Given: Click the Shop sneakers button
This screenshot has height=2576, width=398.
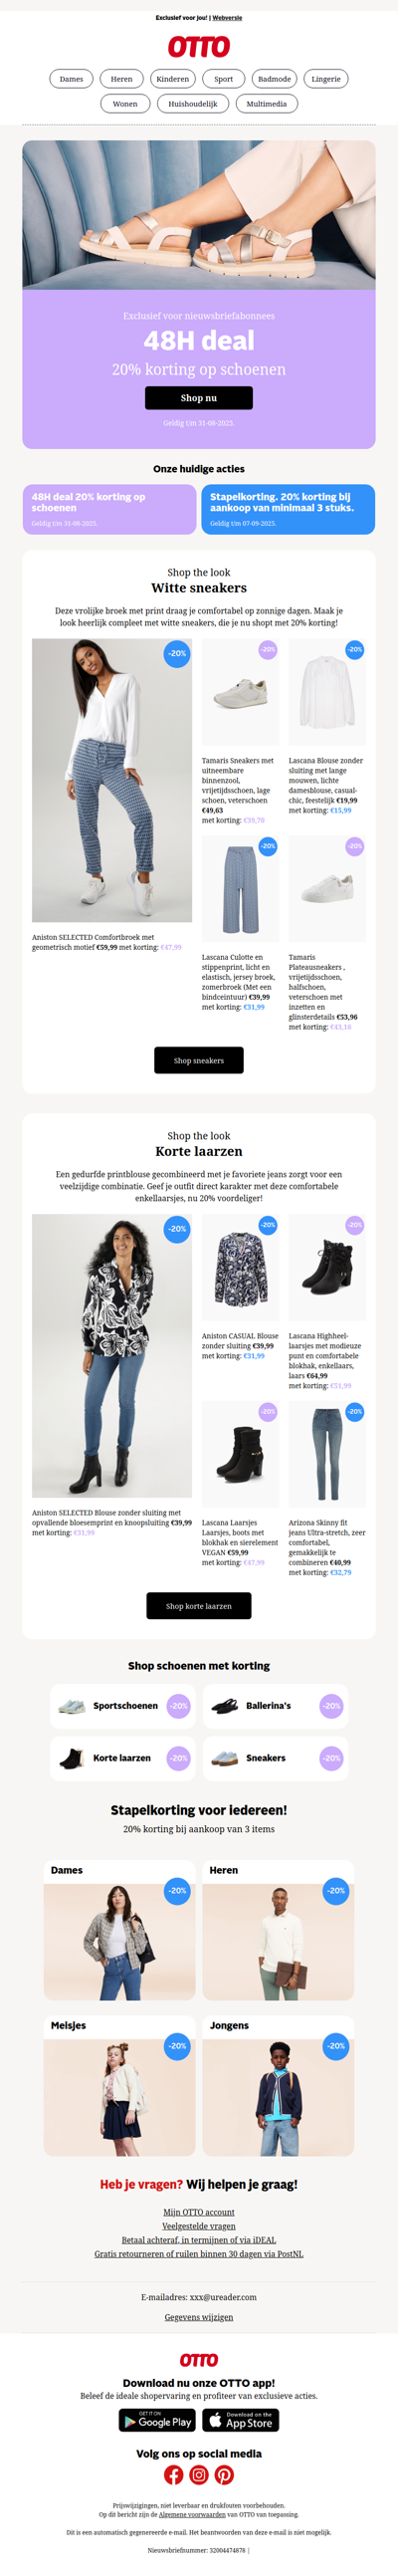Looking at the screenshot, I should click(199, 1060).
